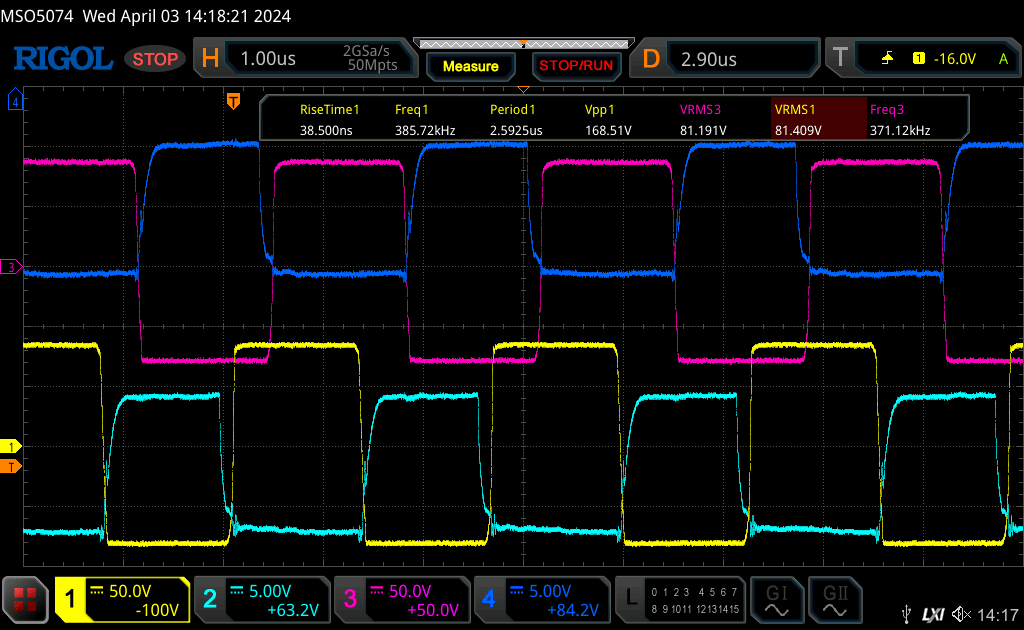This screenshot has height=630, width=1024.
Task: Click the trigger source channel 1 badge
Action: (918, 59)
